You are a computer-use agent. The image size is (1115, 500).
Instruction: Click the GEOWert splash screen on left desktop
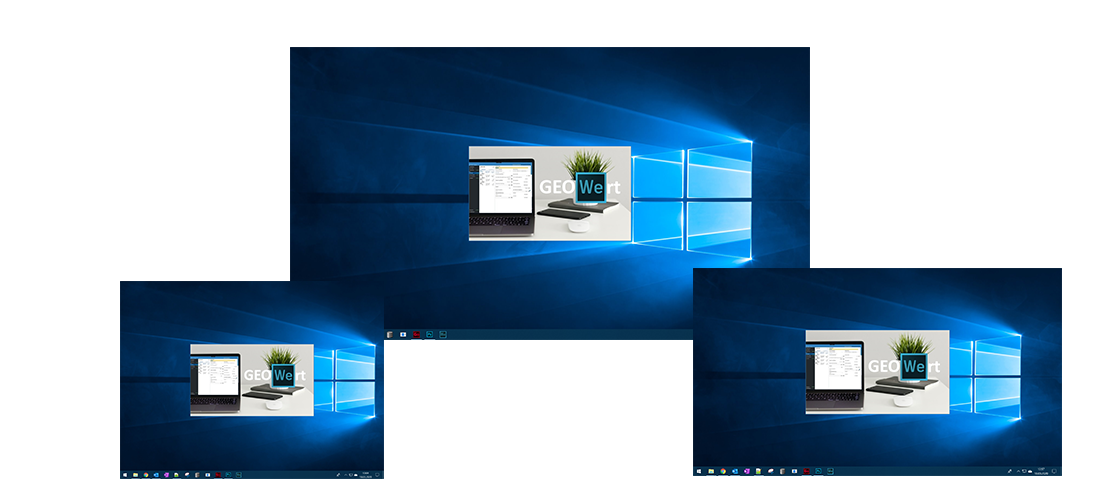251,379
